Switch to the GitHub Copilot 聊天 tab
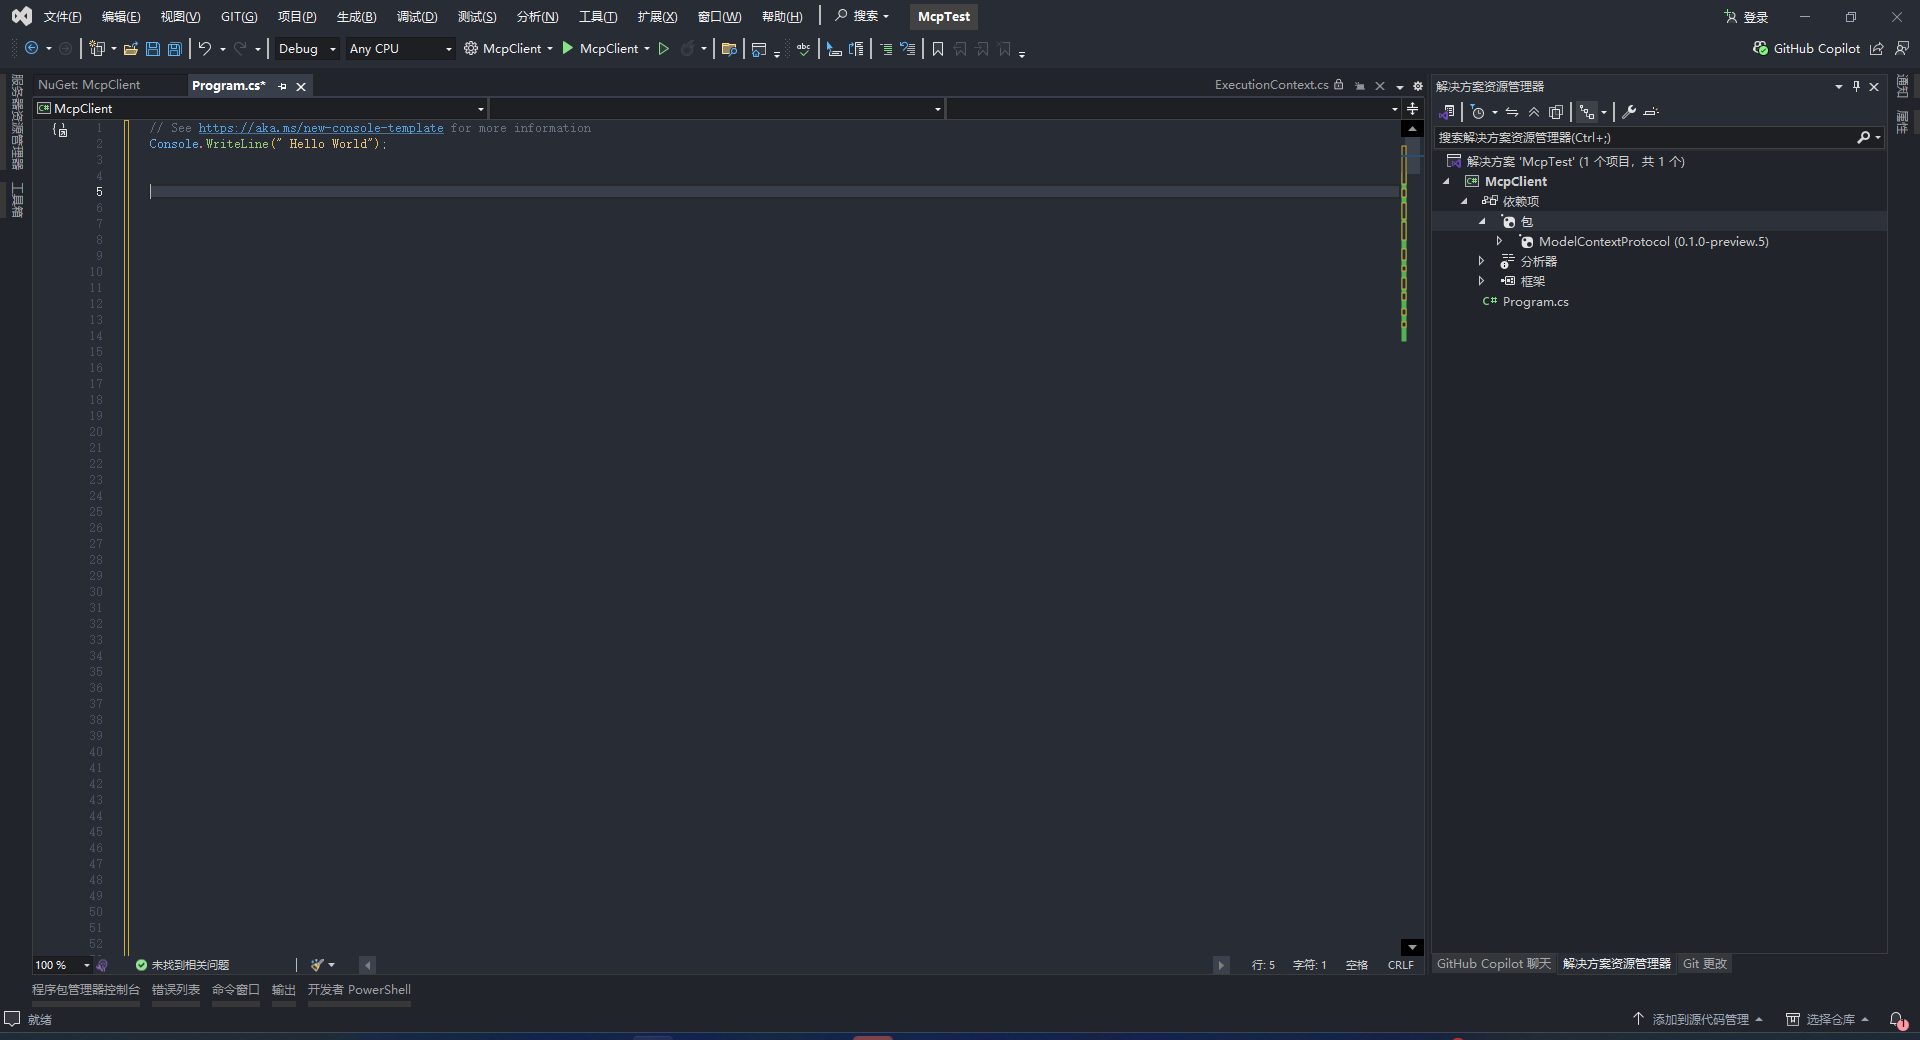 pyautogui.click(x=1493, y=964)
